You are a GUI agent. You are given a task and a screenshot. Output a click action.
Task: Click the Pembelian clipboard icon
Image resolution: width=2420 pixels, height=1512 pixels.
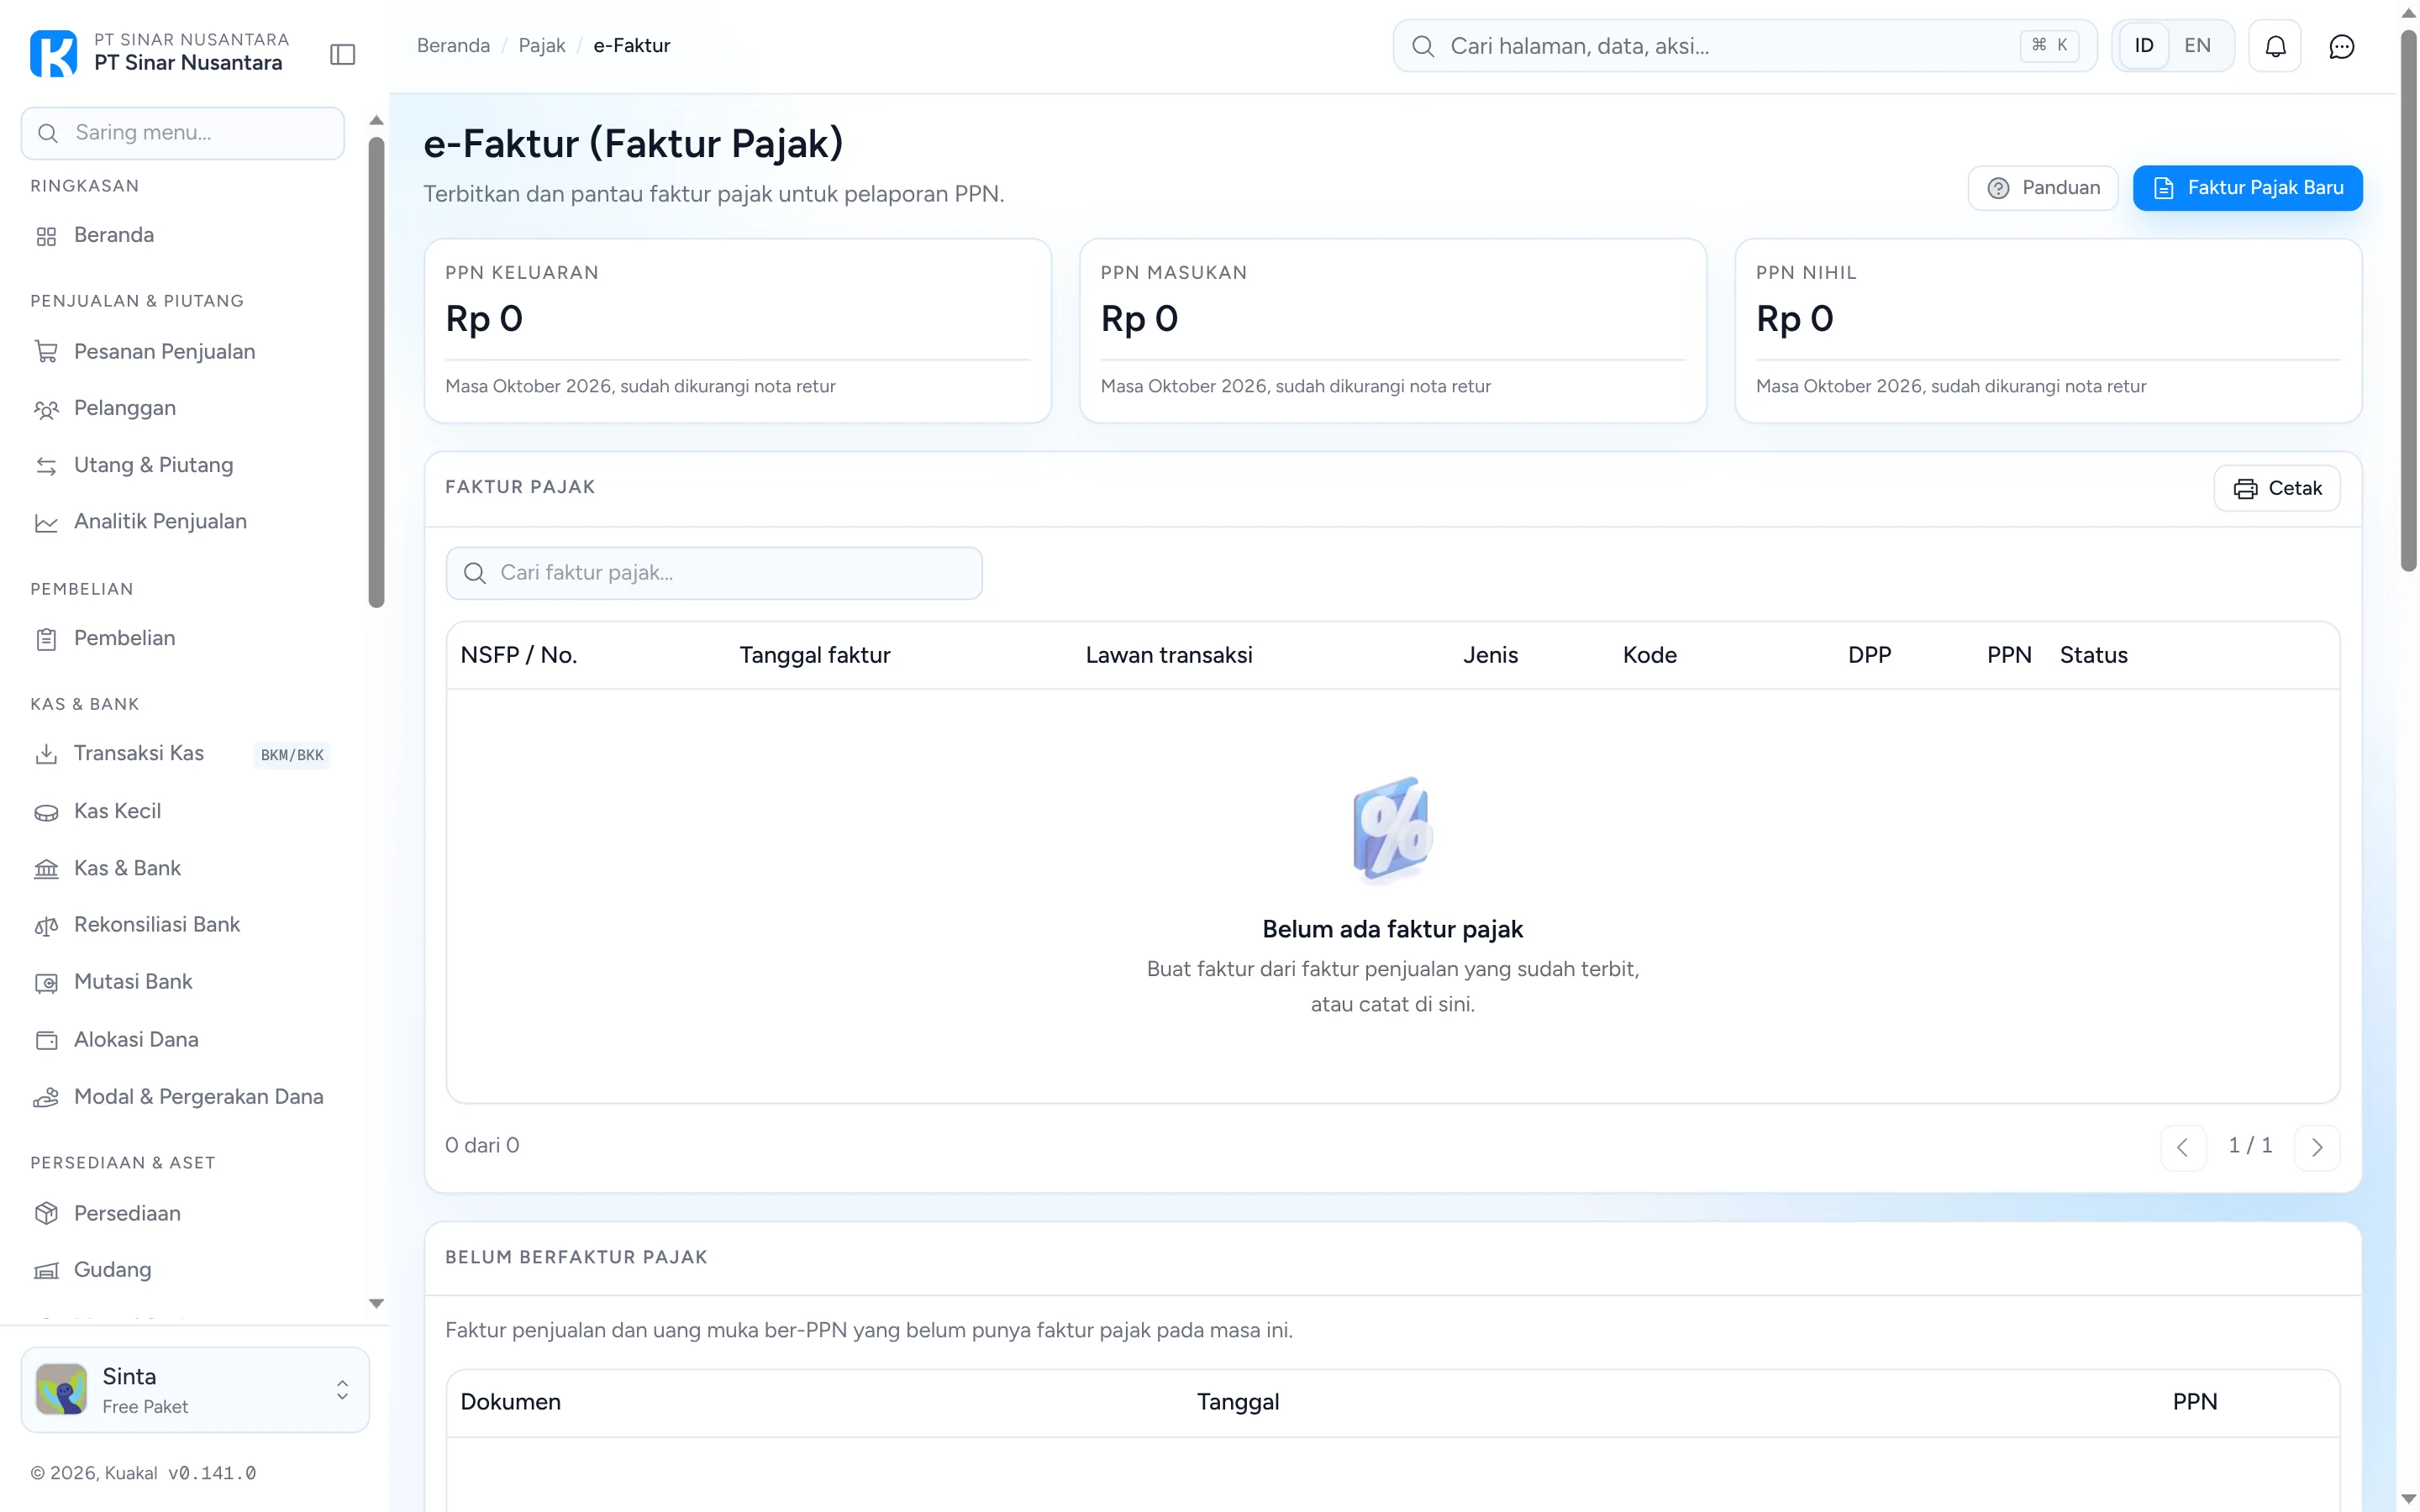tap(46, 639)
